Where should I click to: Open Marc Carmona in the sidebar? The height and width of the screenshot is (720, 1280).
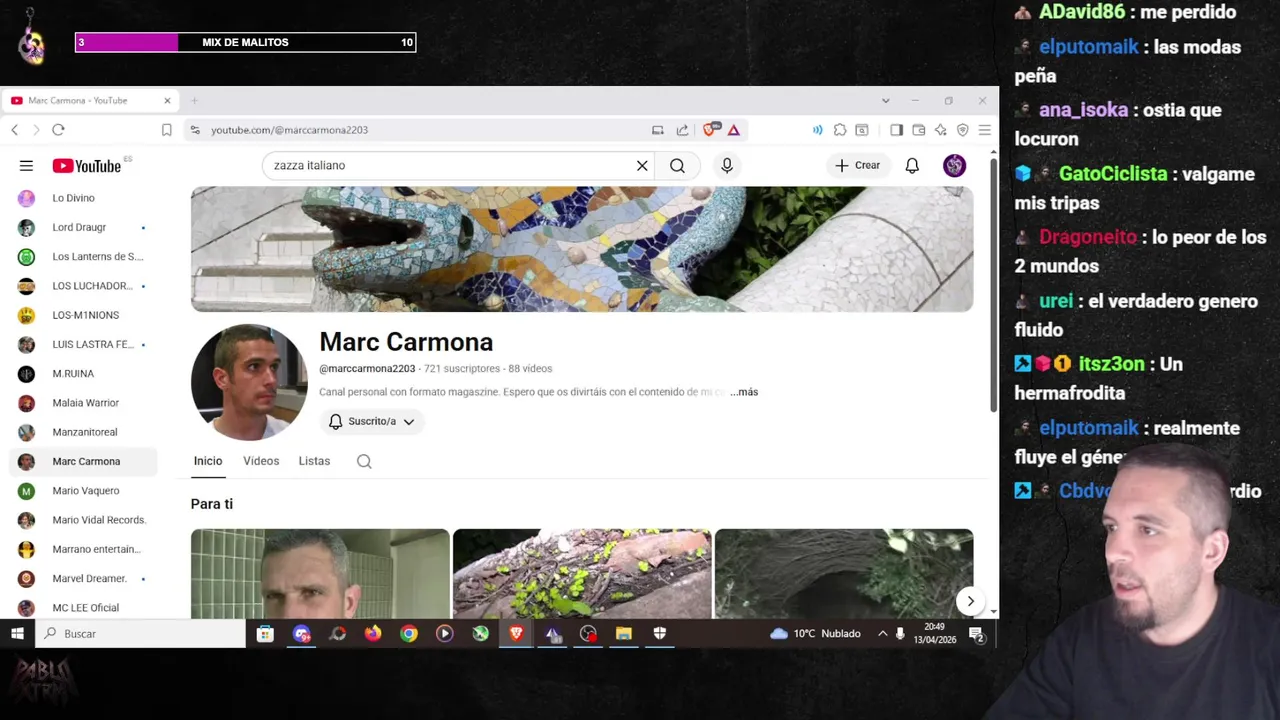82,461
